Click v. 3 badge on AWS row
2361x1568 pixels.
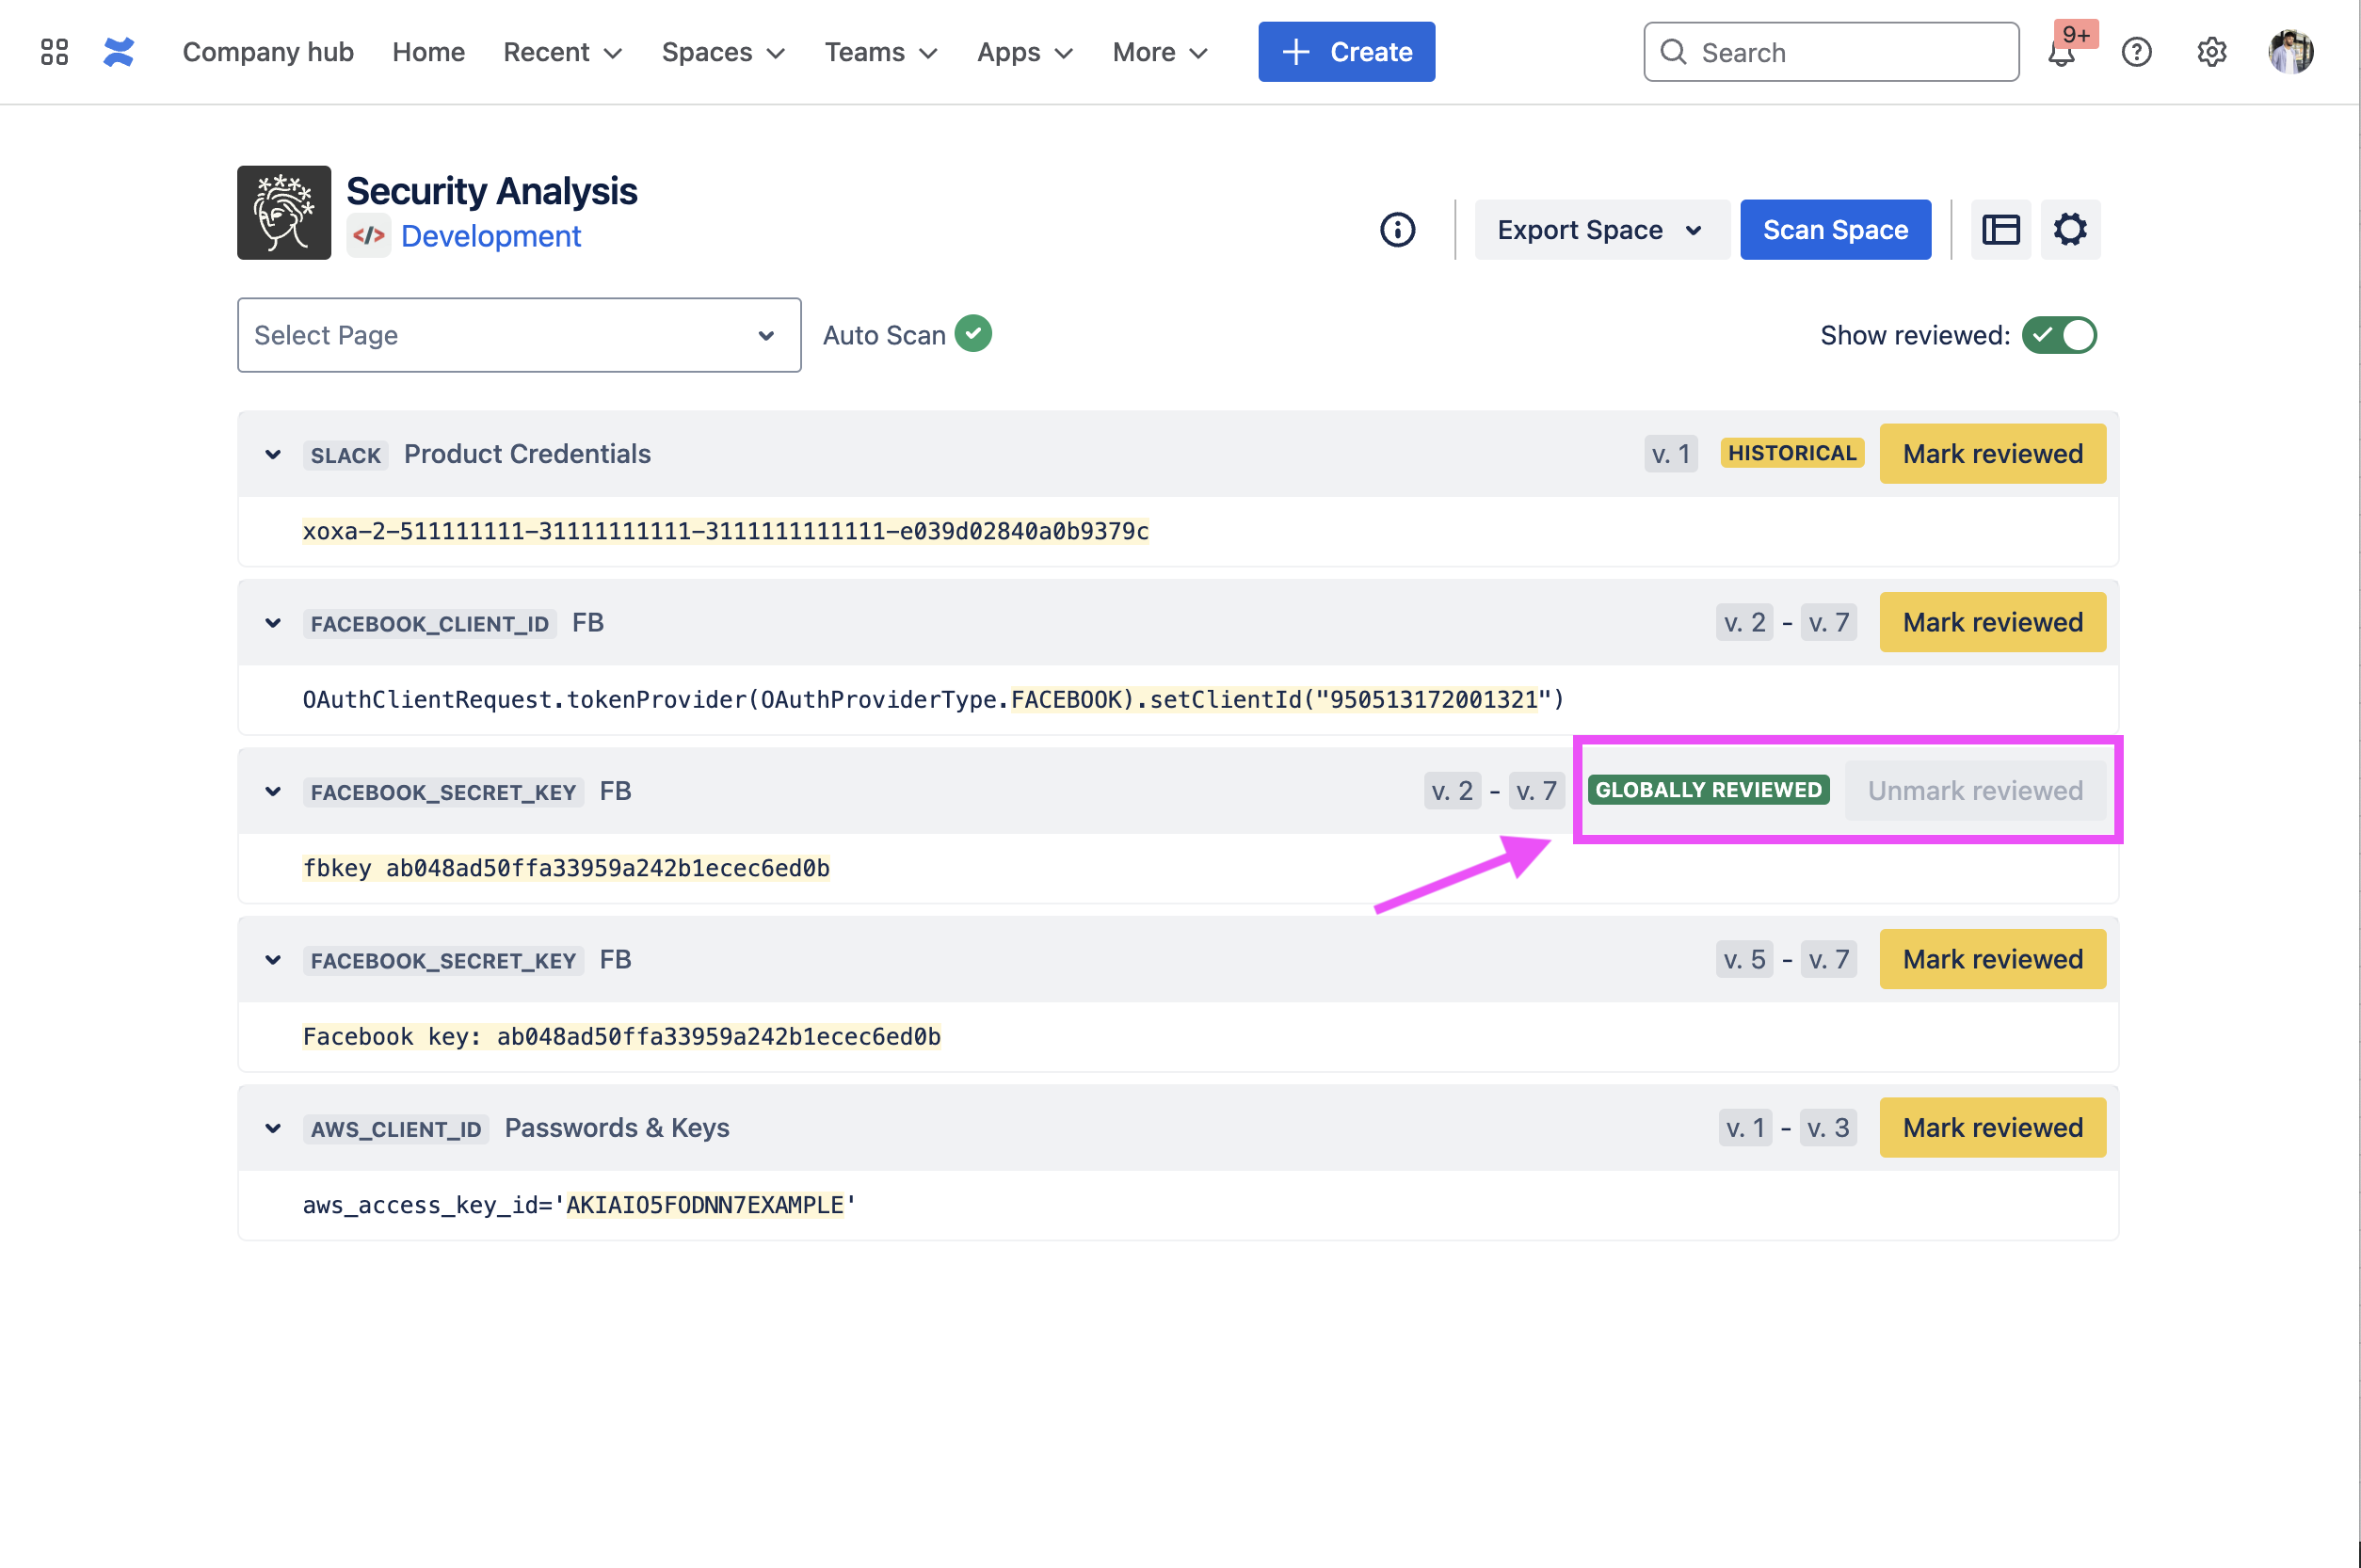[1828, 1128]
